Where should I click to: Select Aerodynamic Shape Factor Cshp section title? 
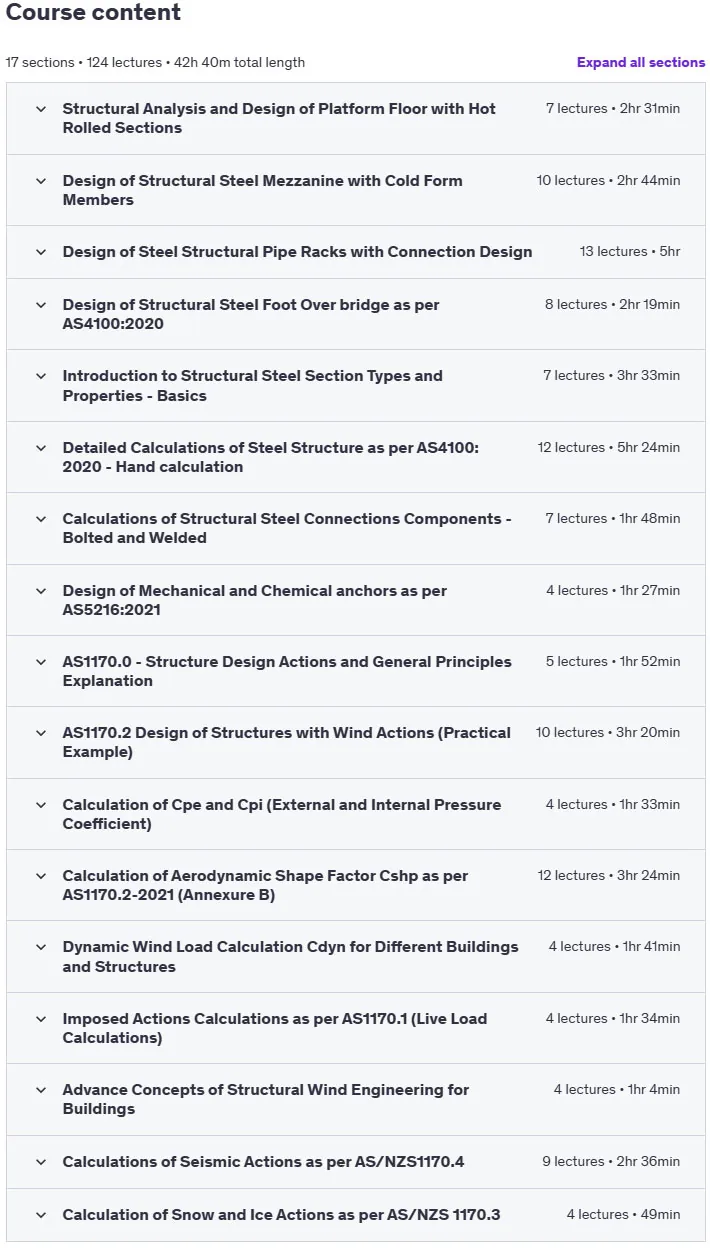tap(265, 885)
